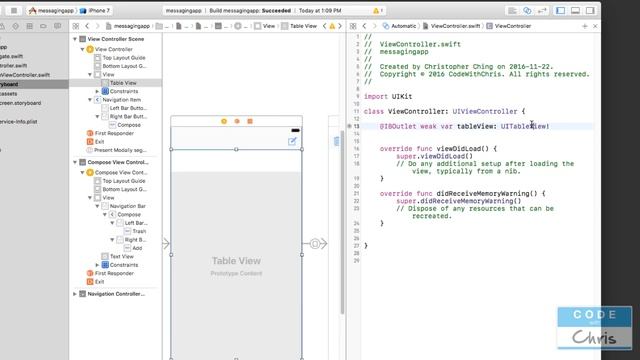
Task: Click UIViewController in the class declaration
Action: point(484,111)
